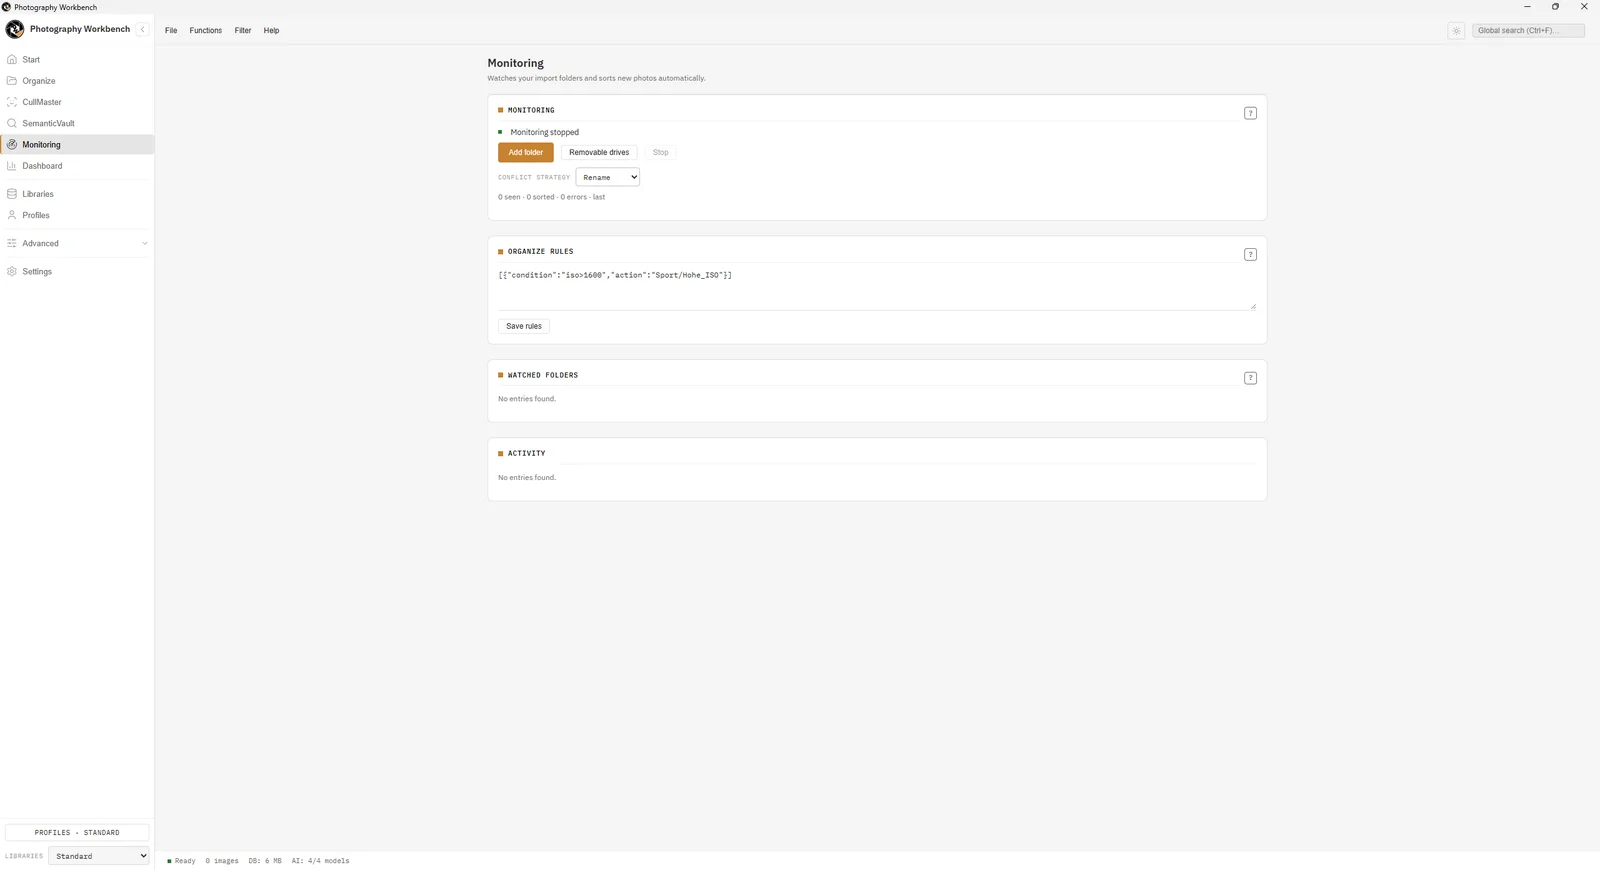Click the '0 images' status bar entry
The image size is (1600, 870).
[x=222, y=861]
